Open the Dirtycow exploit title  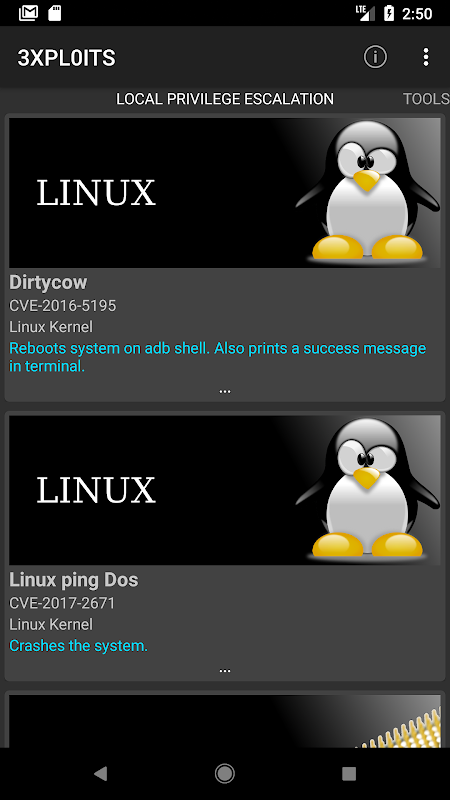(48, 282)
